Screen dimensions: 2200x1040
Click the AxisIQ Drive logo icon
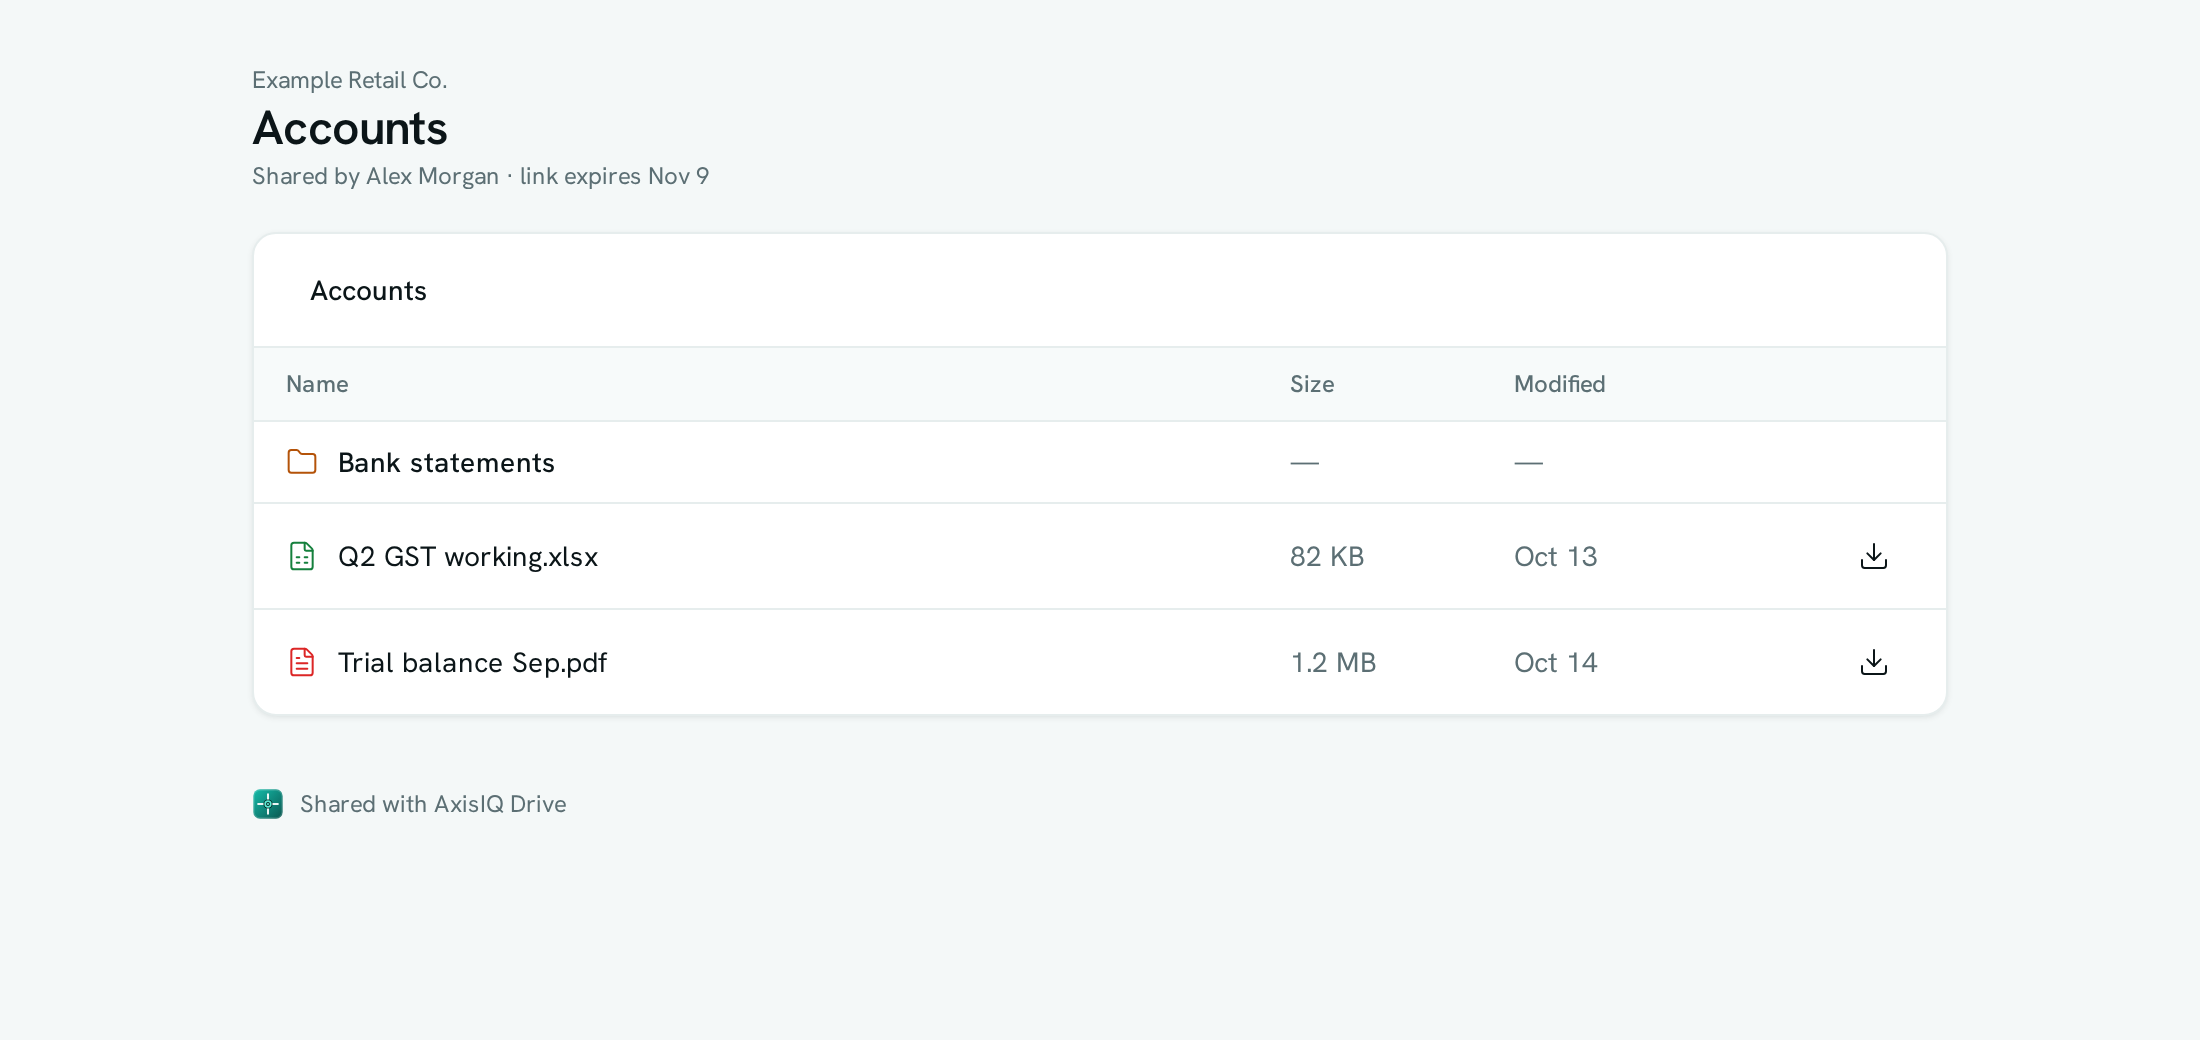[268, 804]
